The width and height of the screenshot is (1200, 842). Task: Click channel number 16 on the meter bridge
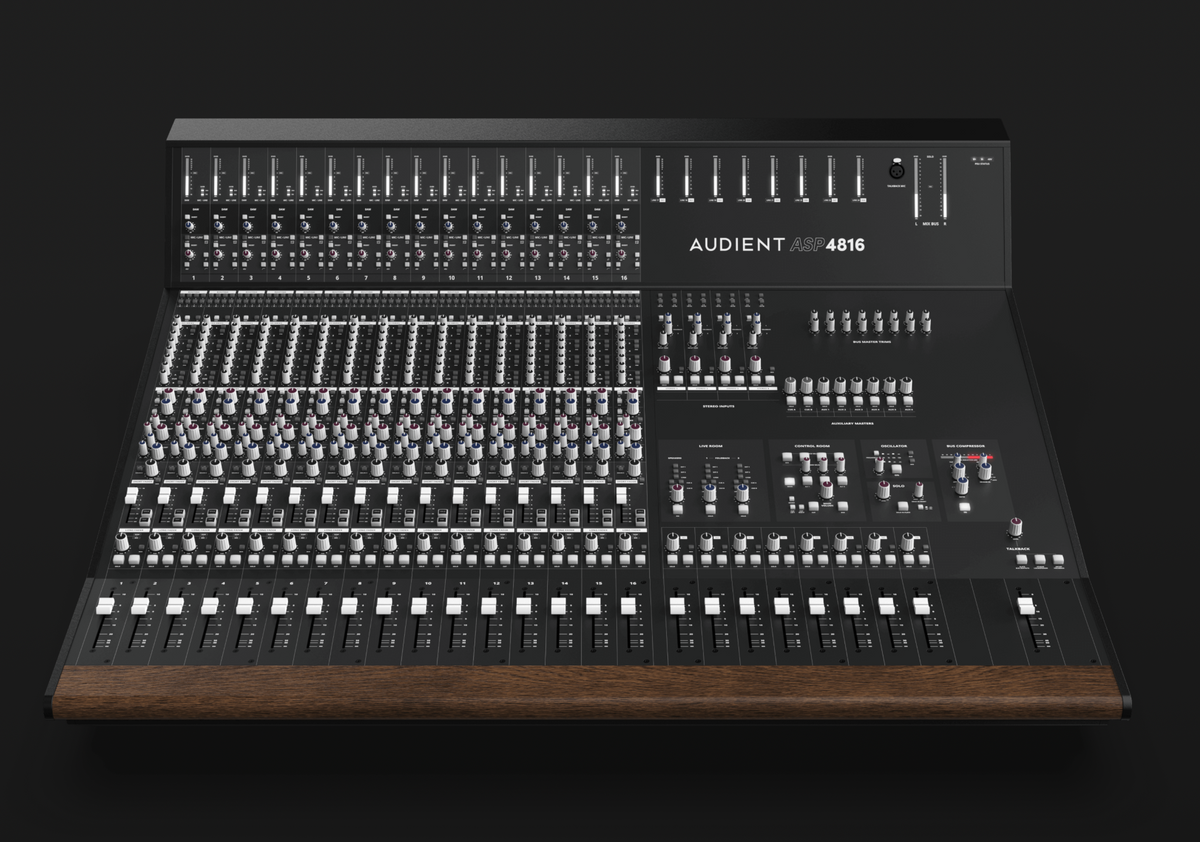click(x=624, y=278)
